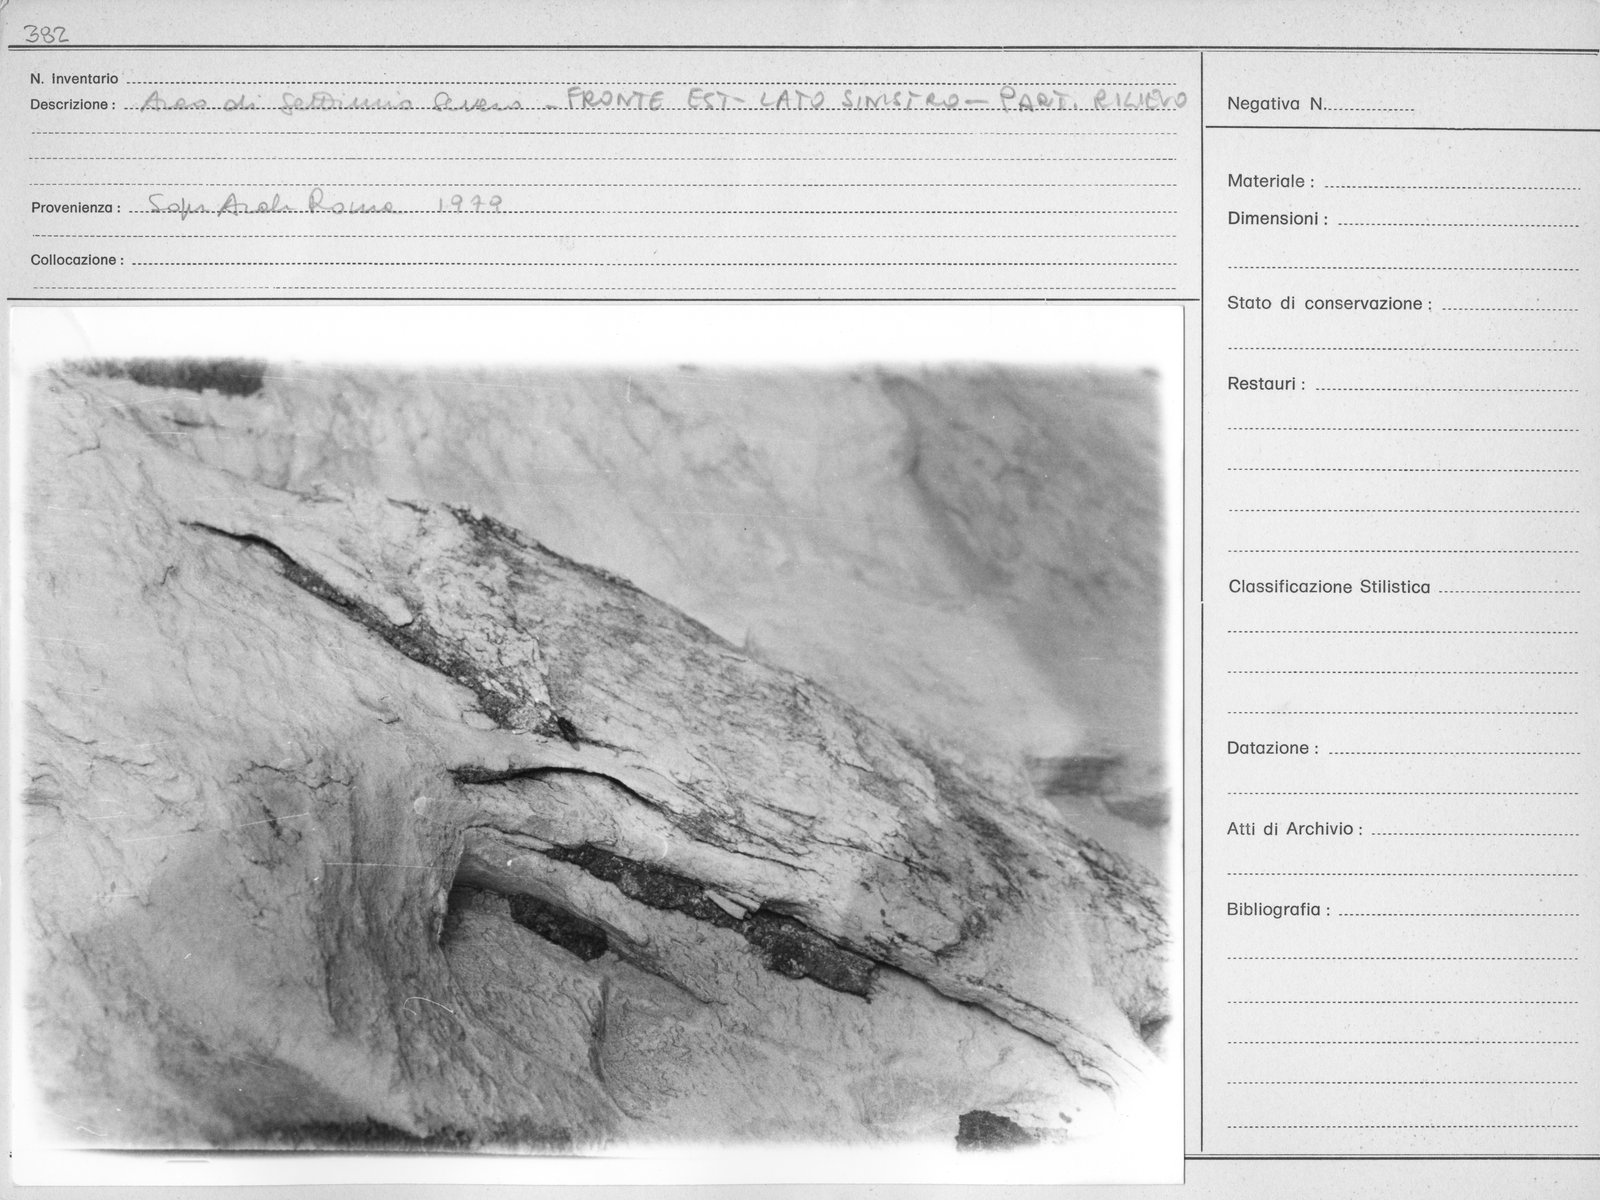Click the N. Inventario field line
The height and width of the screenshot is (1200, 1600).
pos(651,79)
